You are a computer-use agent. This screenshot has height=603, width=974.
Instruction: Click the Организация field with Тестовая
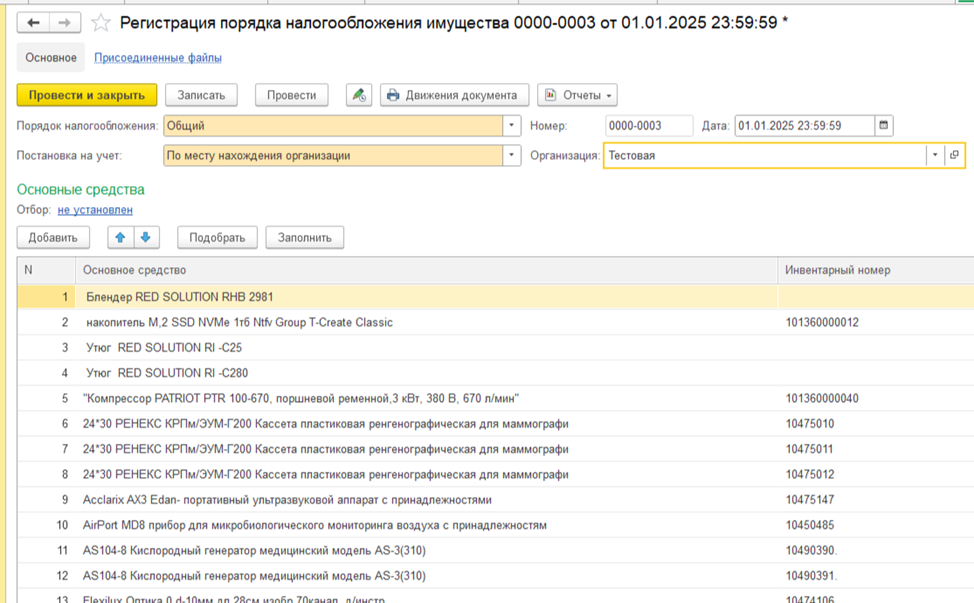pyautogui.click(x=765, y=155)
